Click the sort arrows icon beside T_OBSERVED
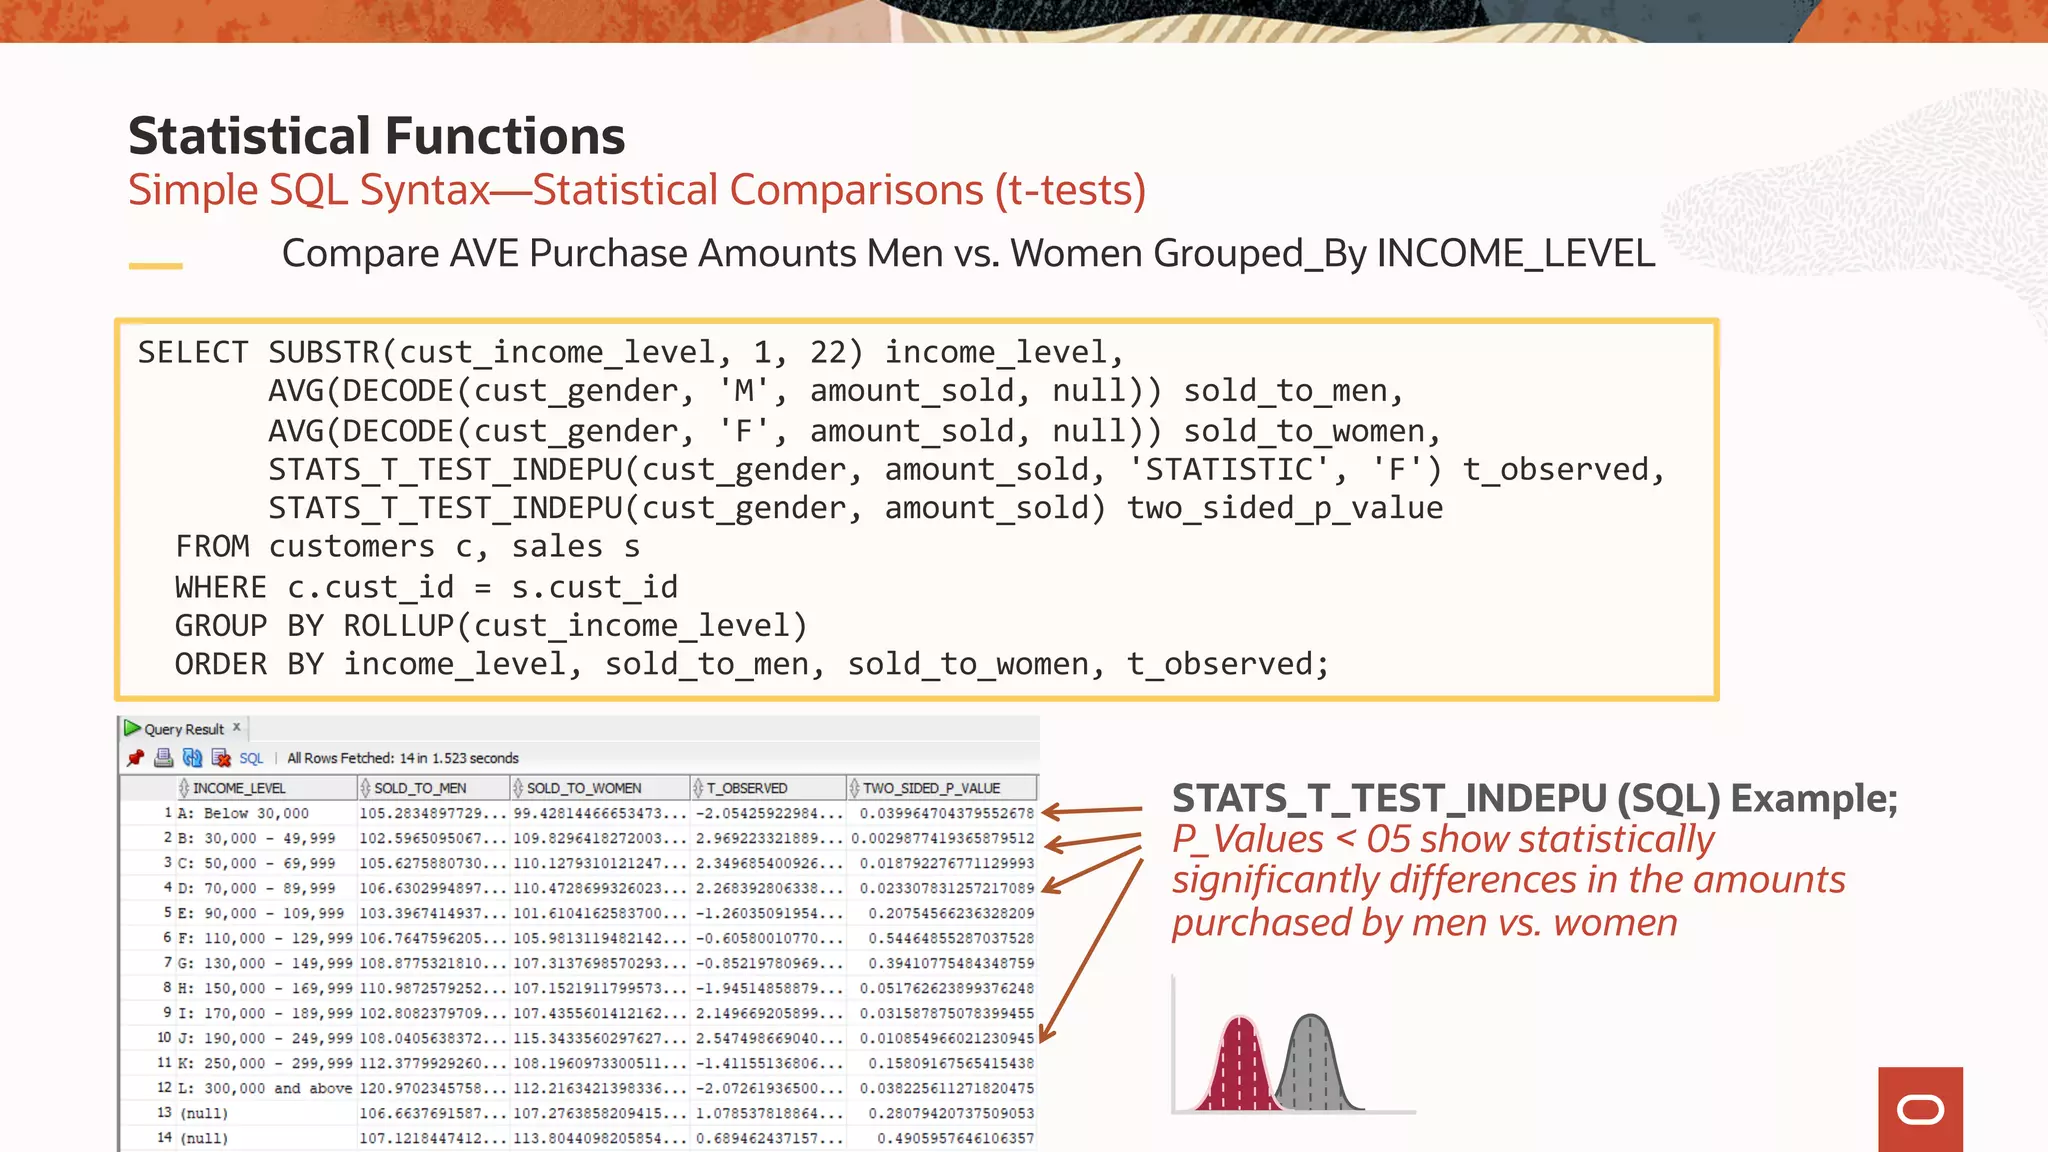Screen dimensions: 2048x1152 [x=698, y=788]
